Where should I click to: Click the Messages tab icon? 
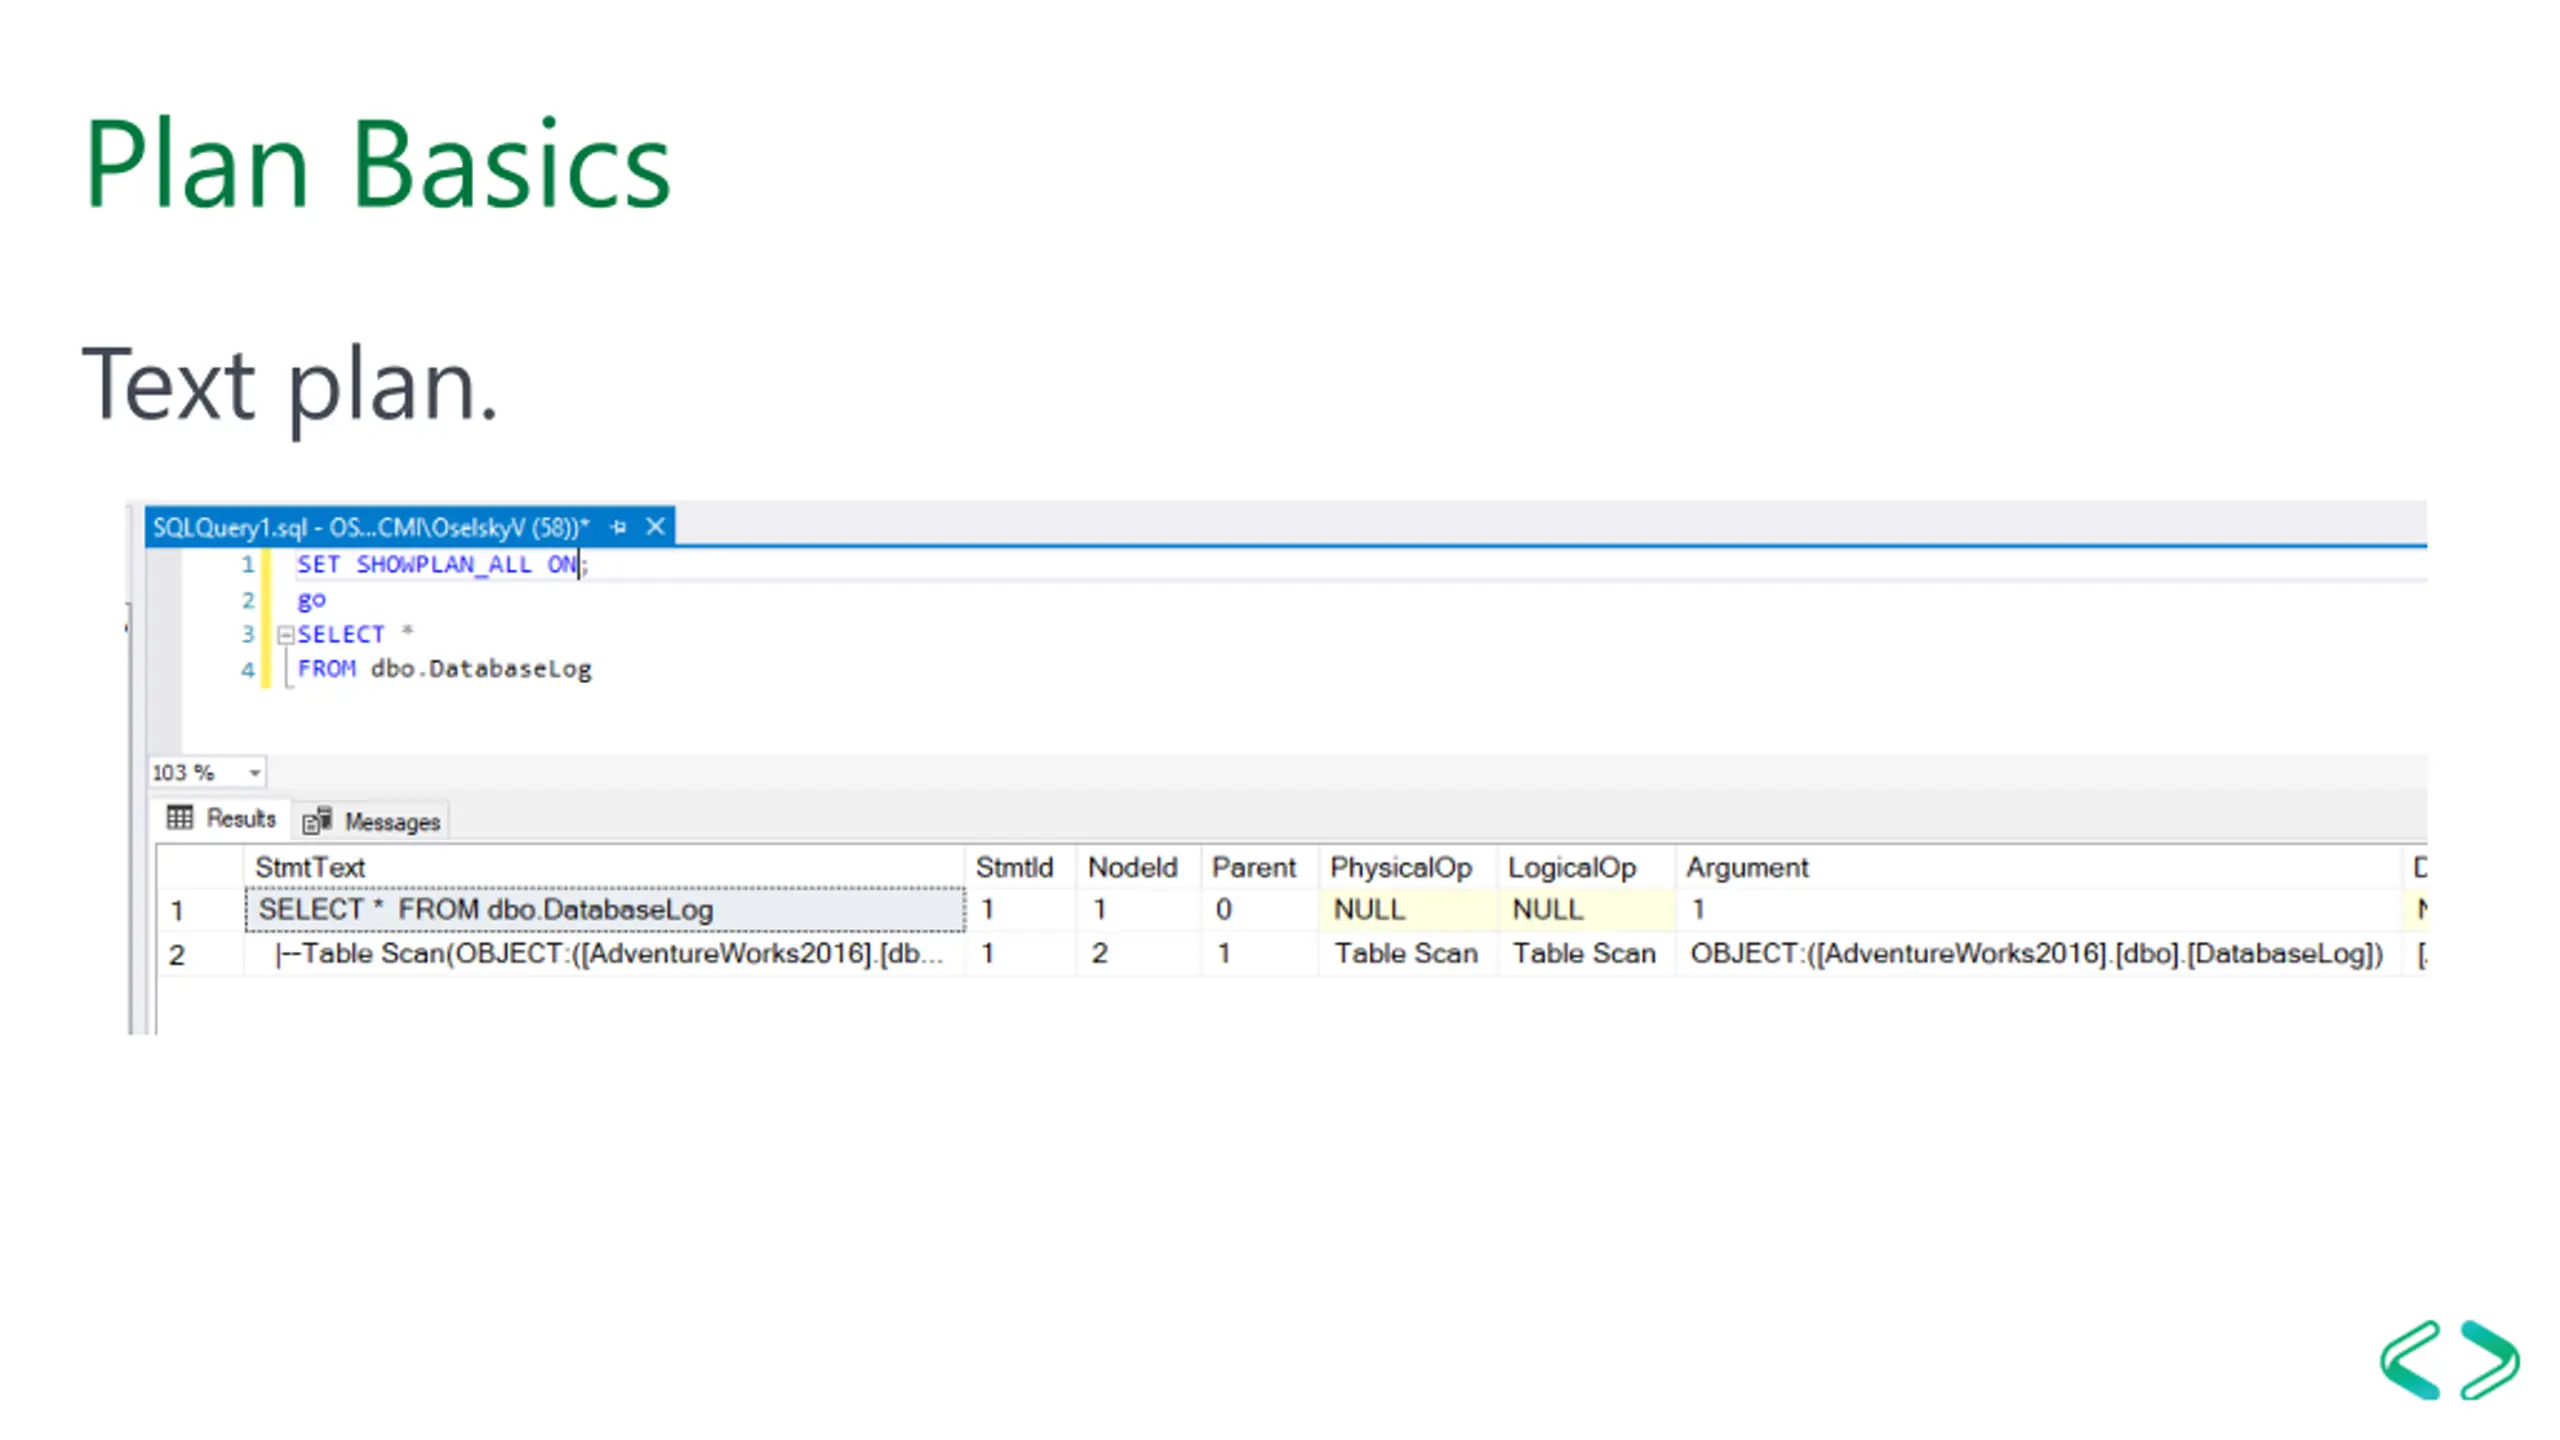317,821
